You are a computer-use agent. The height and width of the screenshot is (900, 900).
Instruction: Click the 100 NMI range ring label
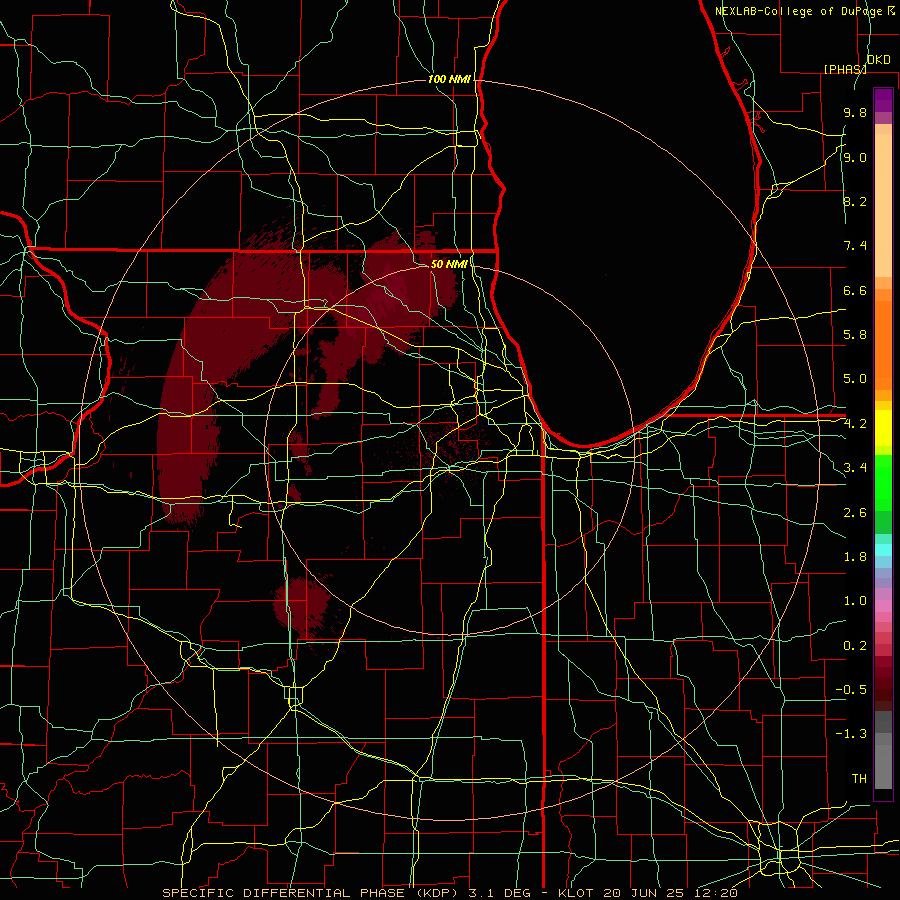[x=449, y=79]
